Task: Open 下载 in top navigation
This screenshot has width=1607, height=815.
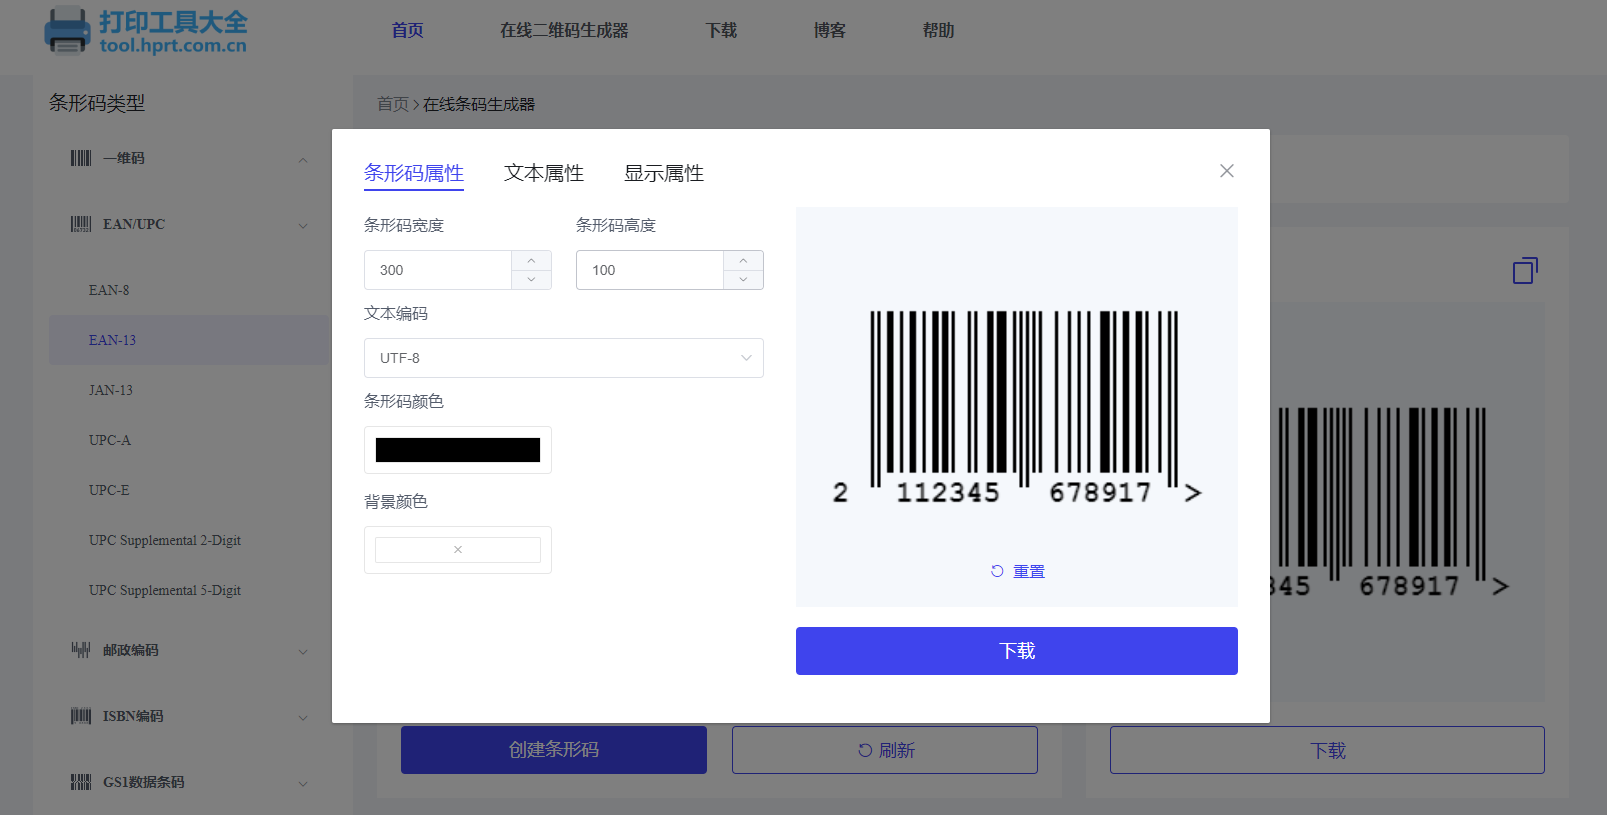Action: point(721,30)
